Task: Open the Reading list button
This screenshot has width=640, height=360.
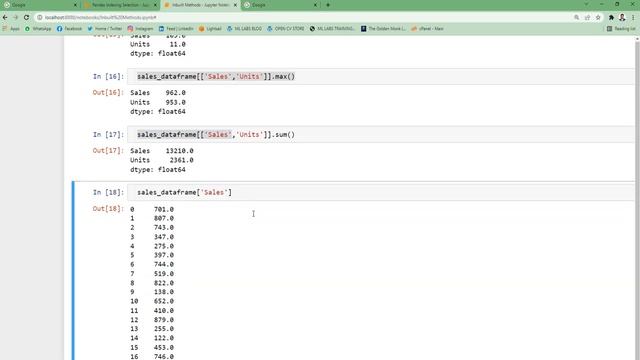Action: (x=621, y=29)
